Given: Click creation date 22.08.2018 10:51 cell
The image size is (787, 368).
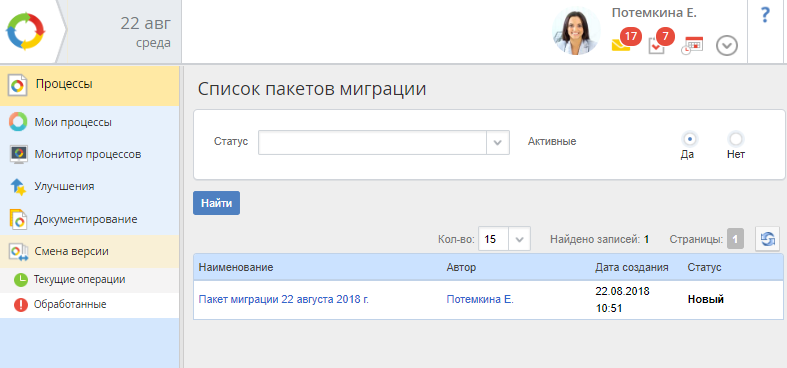Looking at the screenshot, I should point(622,300).
